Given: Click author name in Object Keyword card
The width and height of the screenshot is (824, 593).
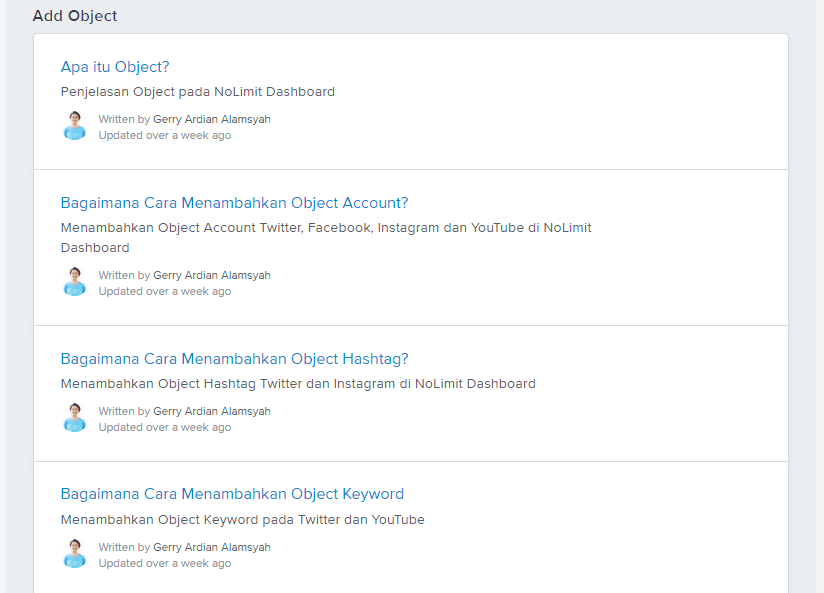Looking at the screenshot, I should pyautogui.click(x=211, y=547).
